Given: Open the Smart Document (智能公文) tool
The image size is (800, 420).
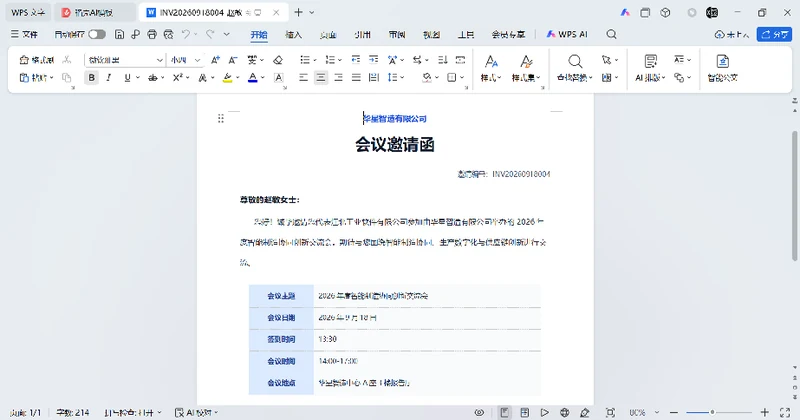Looking at the screenshot, I should [x=722, y=68].
